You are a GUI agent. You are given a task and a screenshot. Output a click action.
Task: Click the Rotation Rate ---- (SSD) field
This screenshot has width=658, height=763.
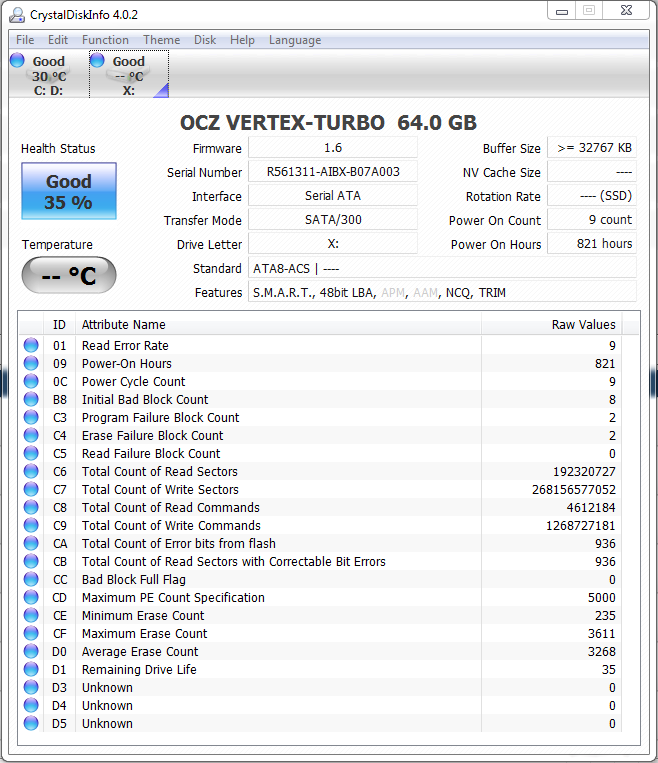pos(592,196)
